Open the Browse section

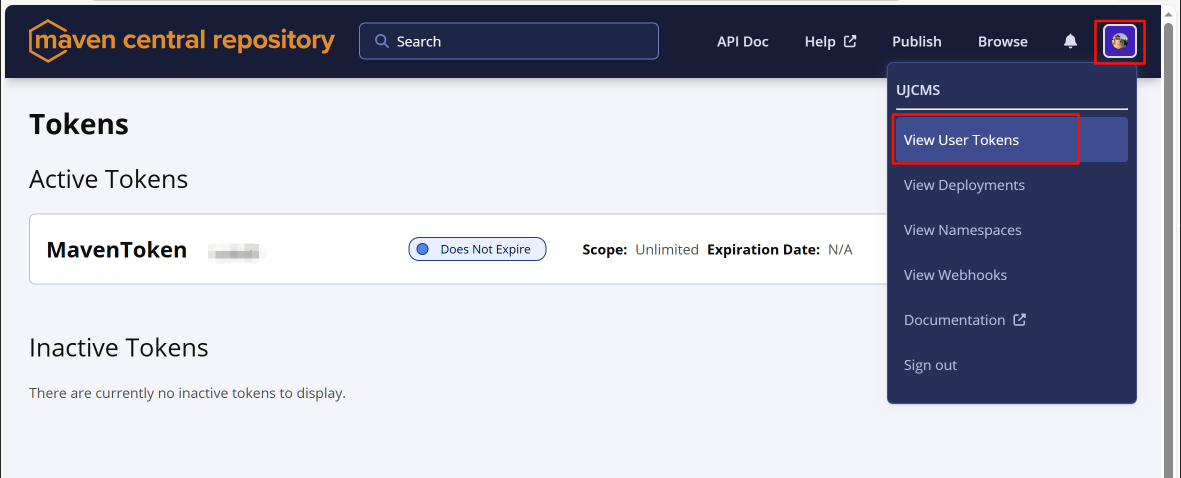pyautogui.click(x=1002, y=41)
